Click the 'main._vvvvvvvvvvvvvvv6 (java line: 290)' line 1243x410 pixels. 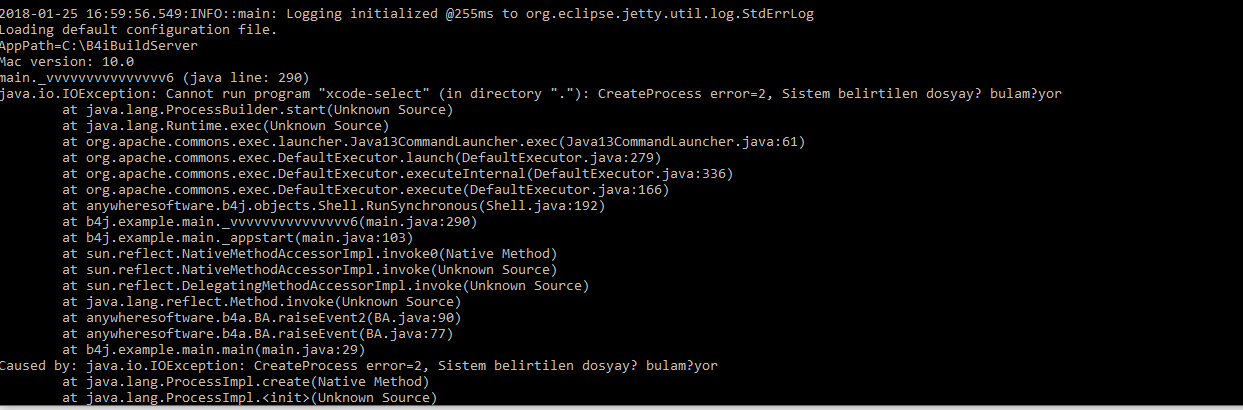point(155,77)
